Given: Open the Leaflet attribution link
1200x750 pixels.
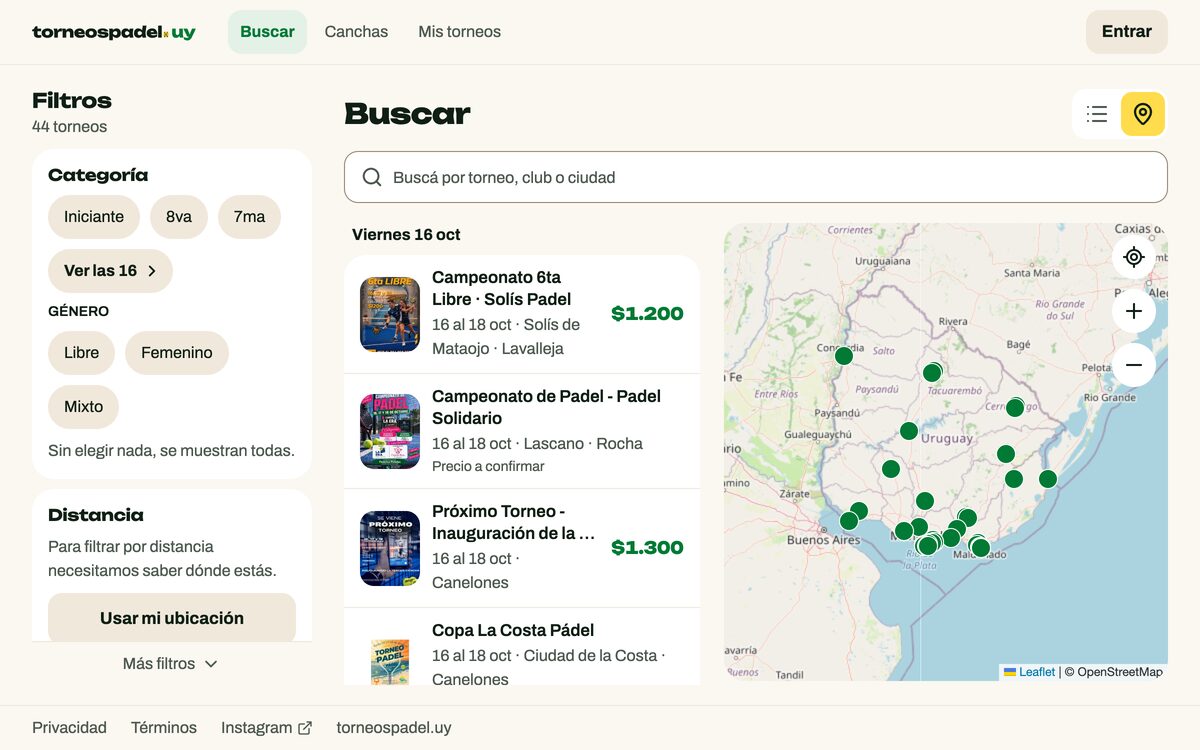Looking at the screenshot, I should pos(1029,672).
